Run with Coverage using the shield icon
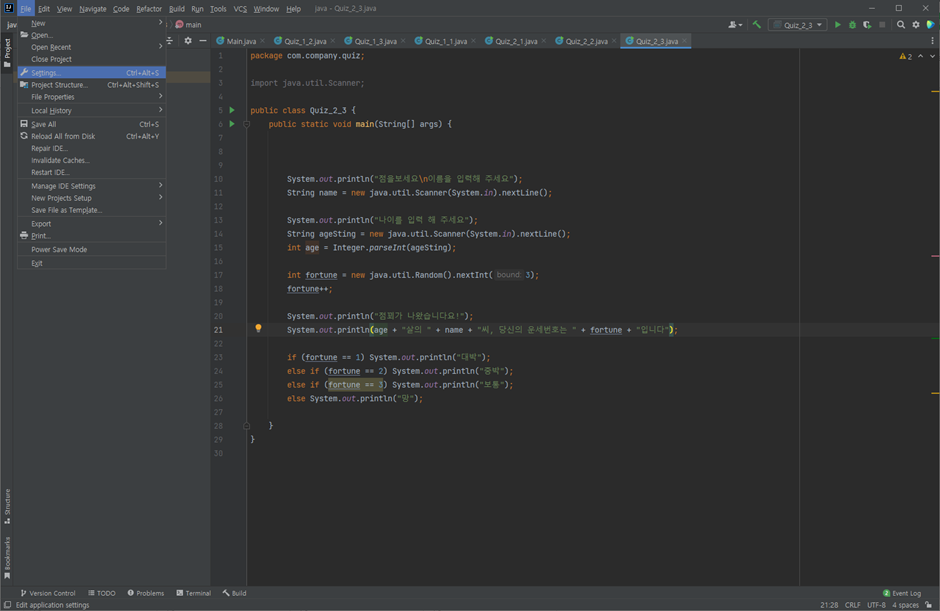This screenshot has height=611, width=940. pyautogui.click(x=867, y=24)
